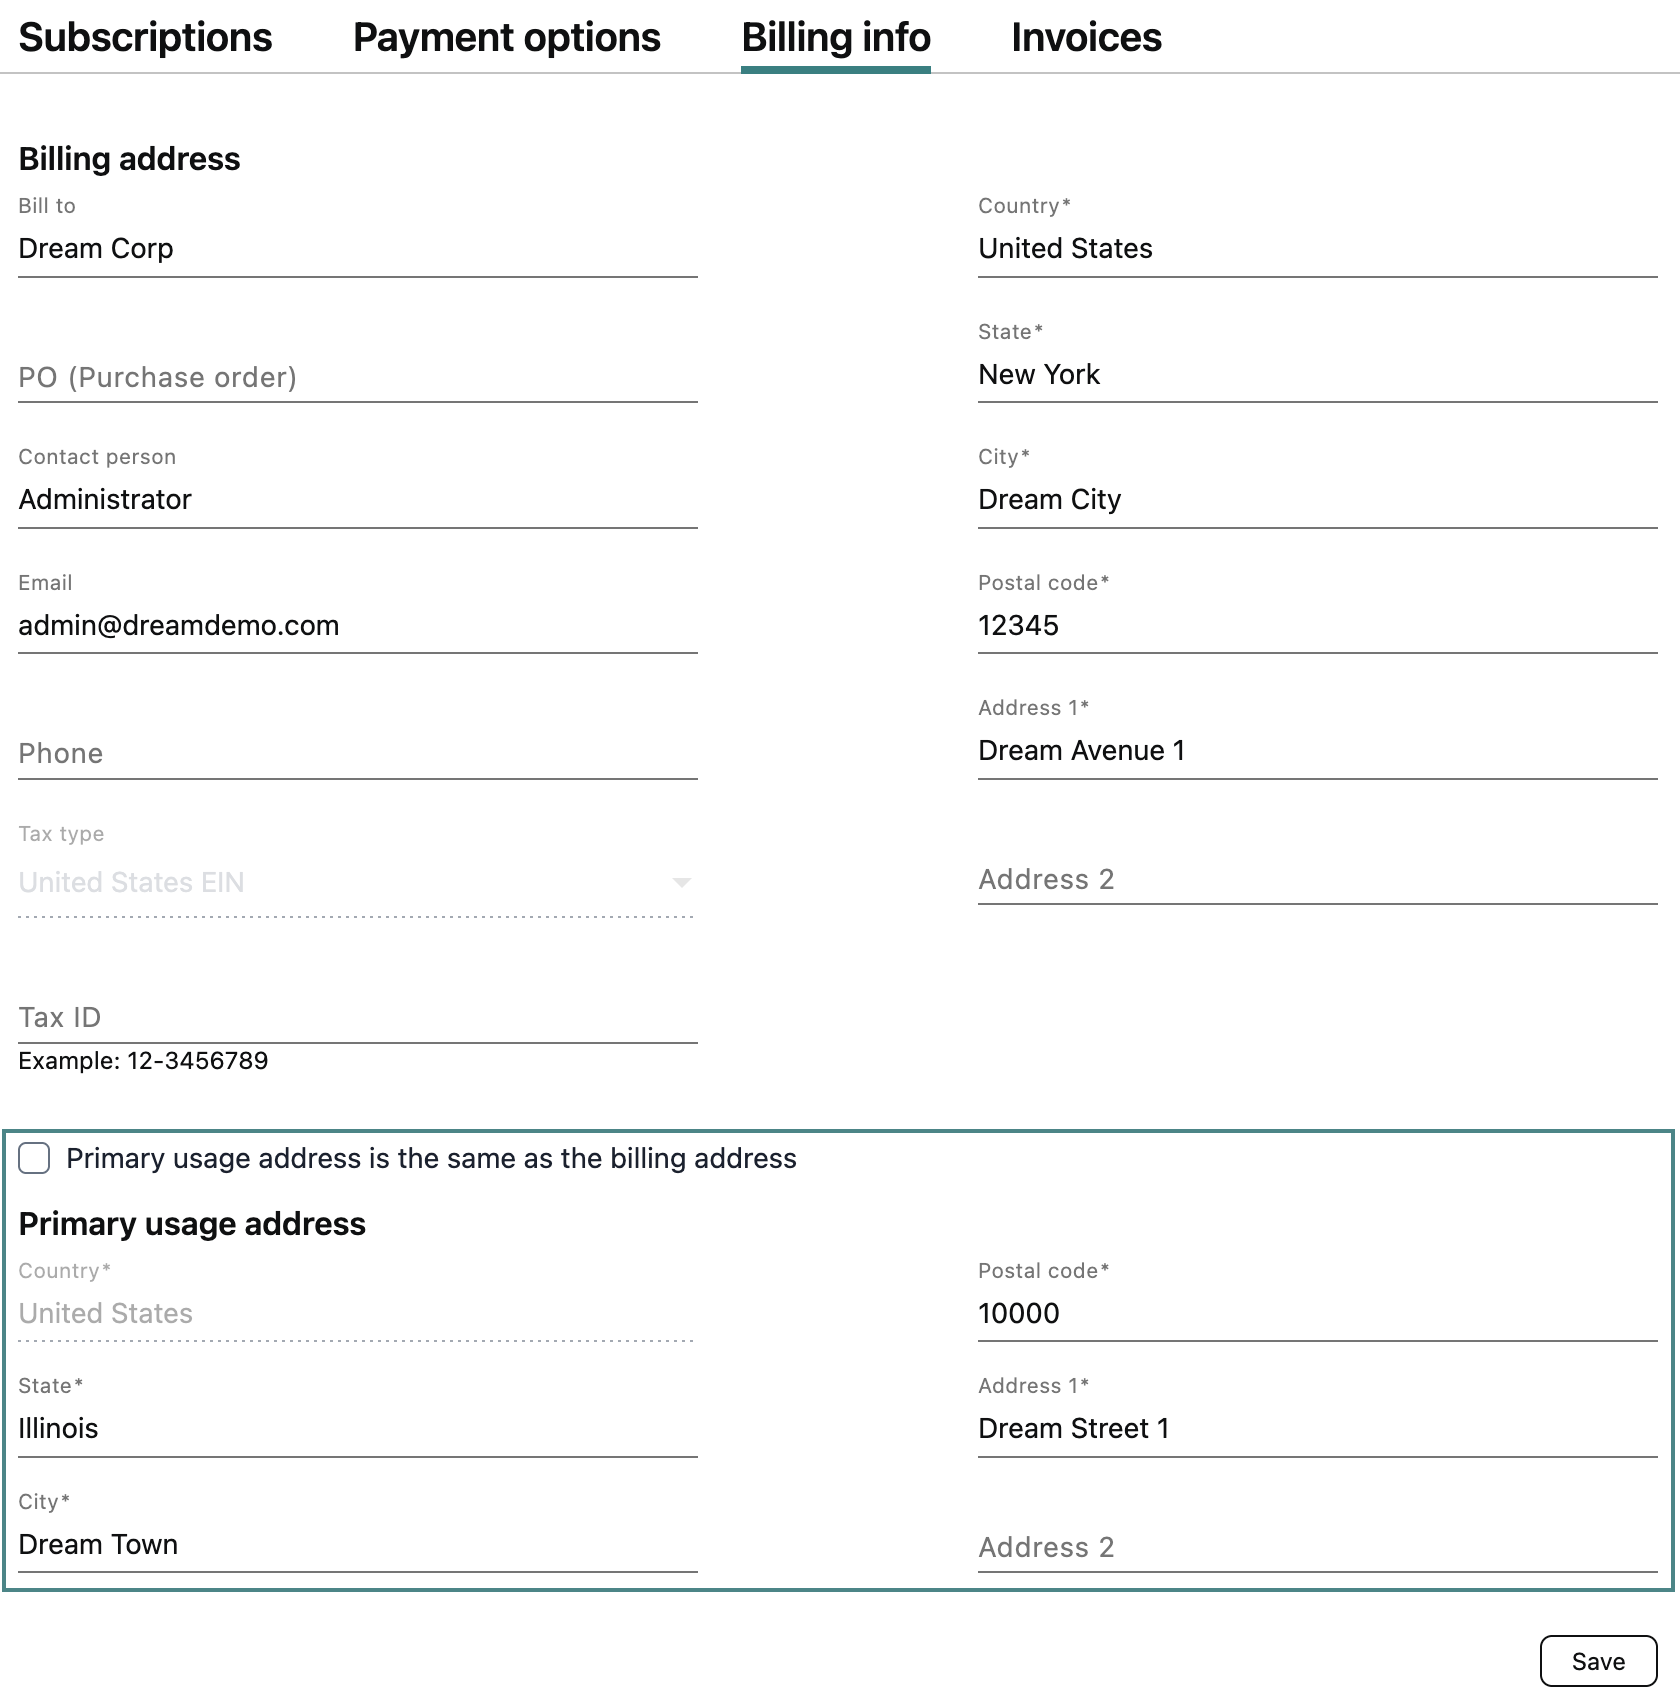
Task: Focus the PO (Purchase order) field
Action: (x=357, y=378)
